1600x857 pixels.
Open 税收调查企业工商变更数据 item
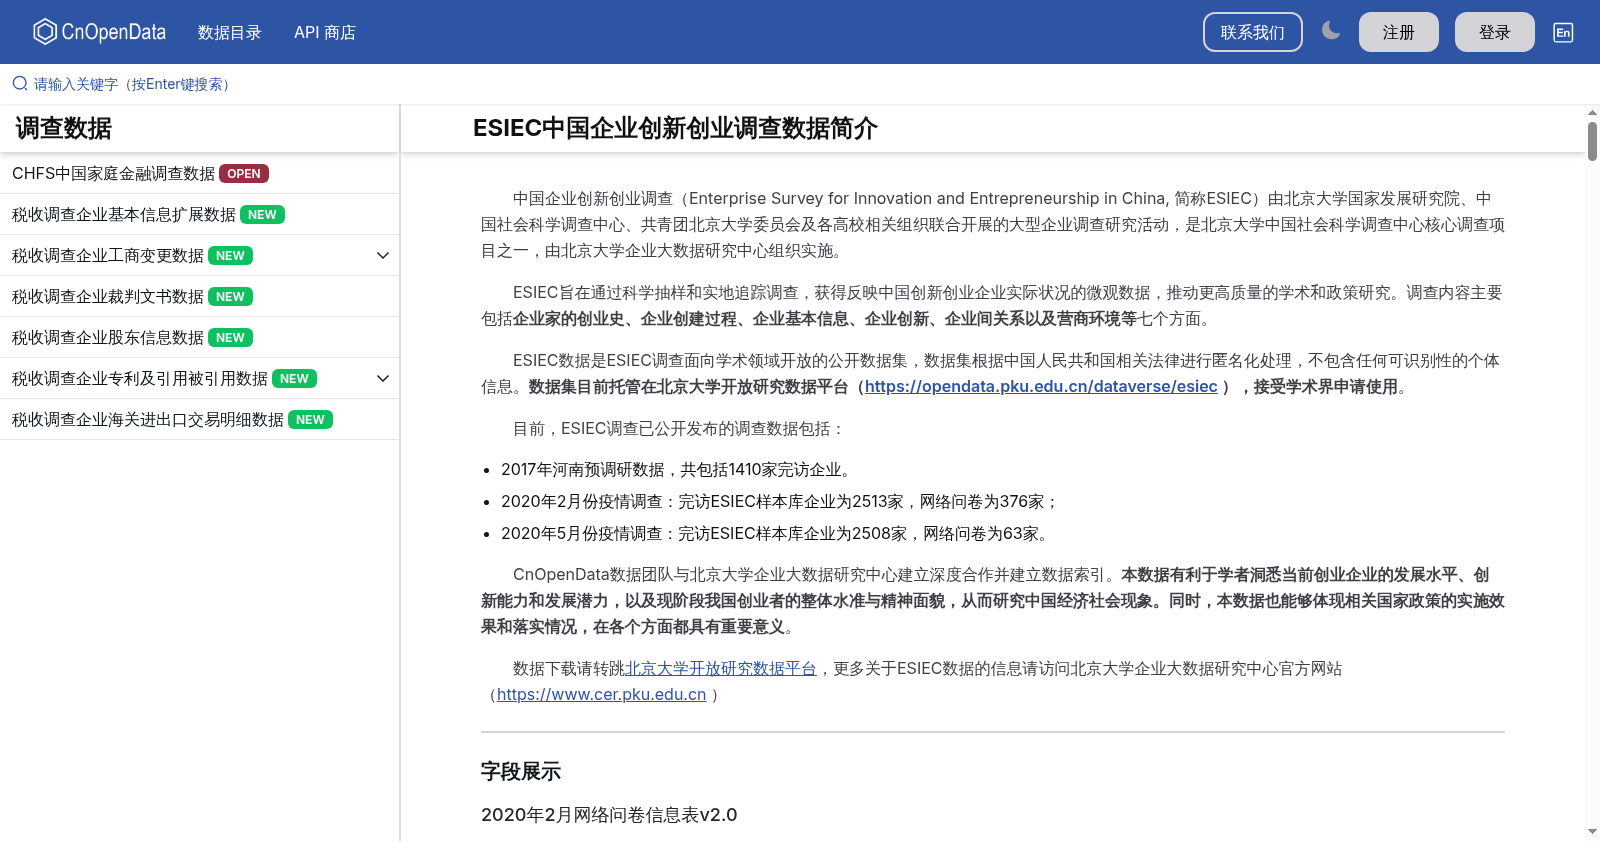pyautogui.click(x=199, y=255)
